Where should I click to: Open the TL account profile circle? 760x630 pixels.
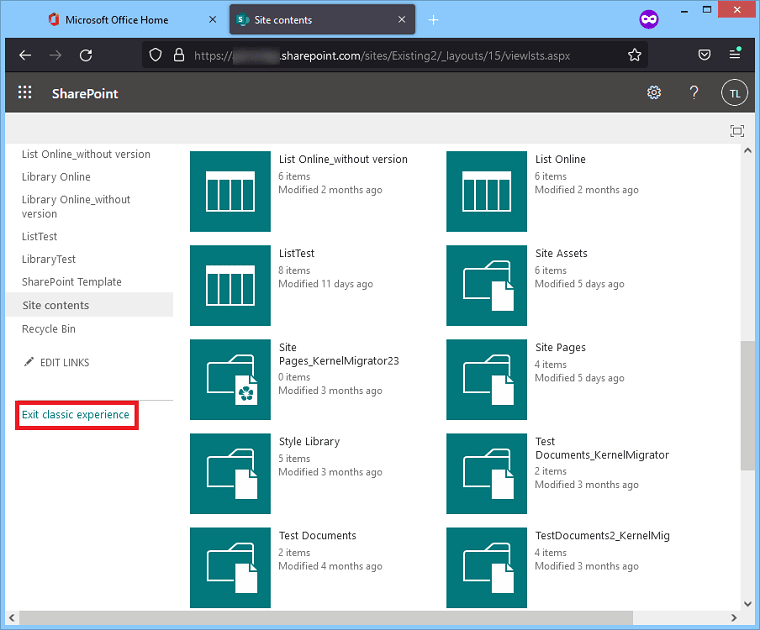coord(735,93)
